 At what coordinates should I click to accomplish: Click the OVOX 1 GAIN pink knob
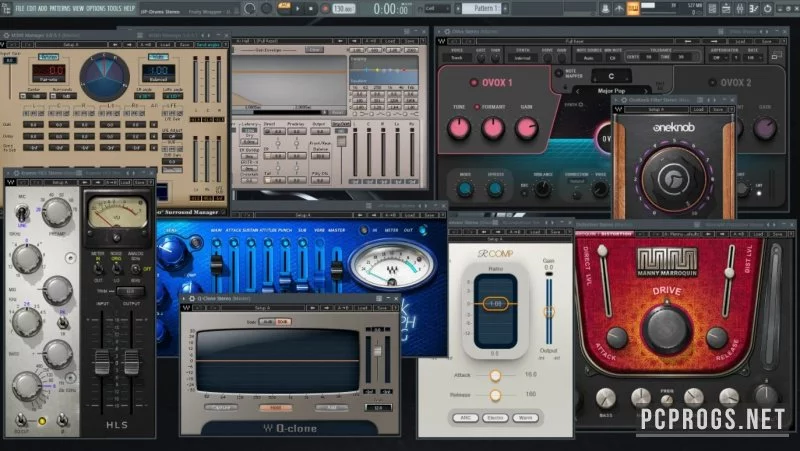(x=527, y=128)
